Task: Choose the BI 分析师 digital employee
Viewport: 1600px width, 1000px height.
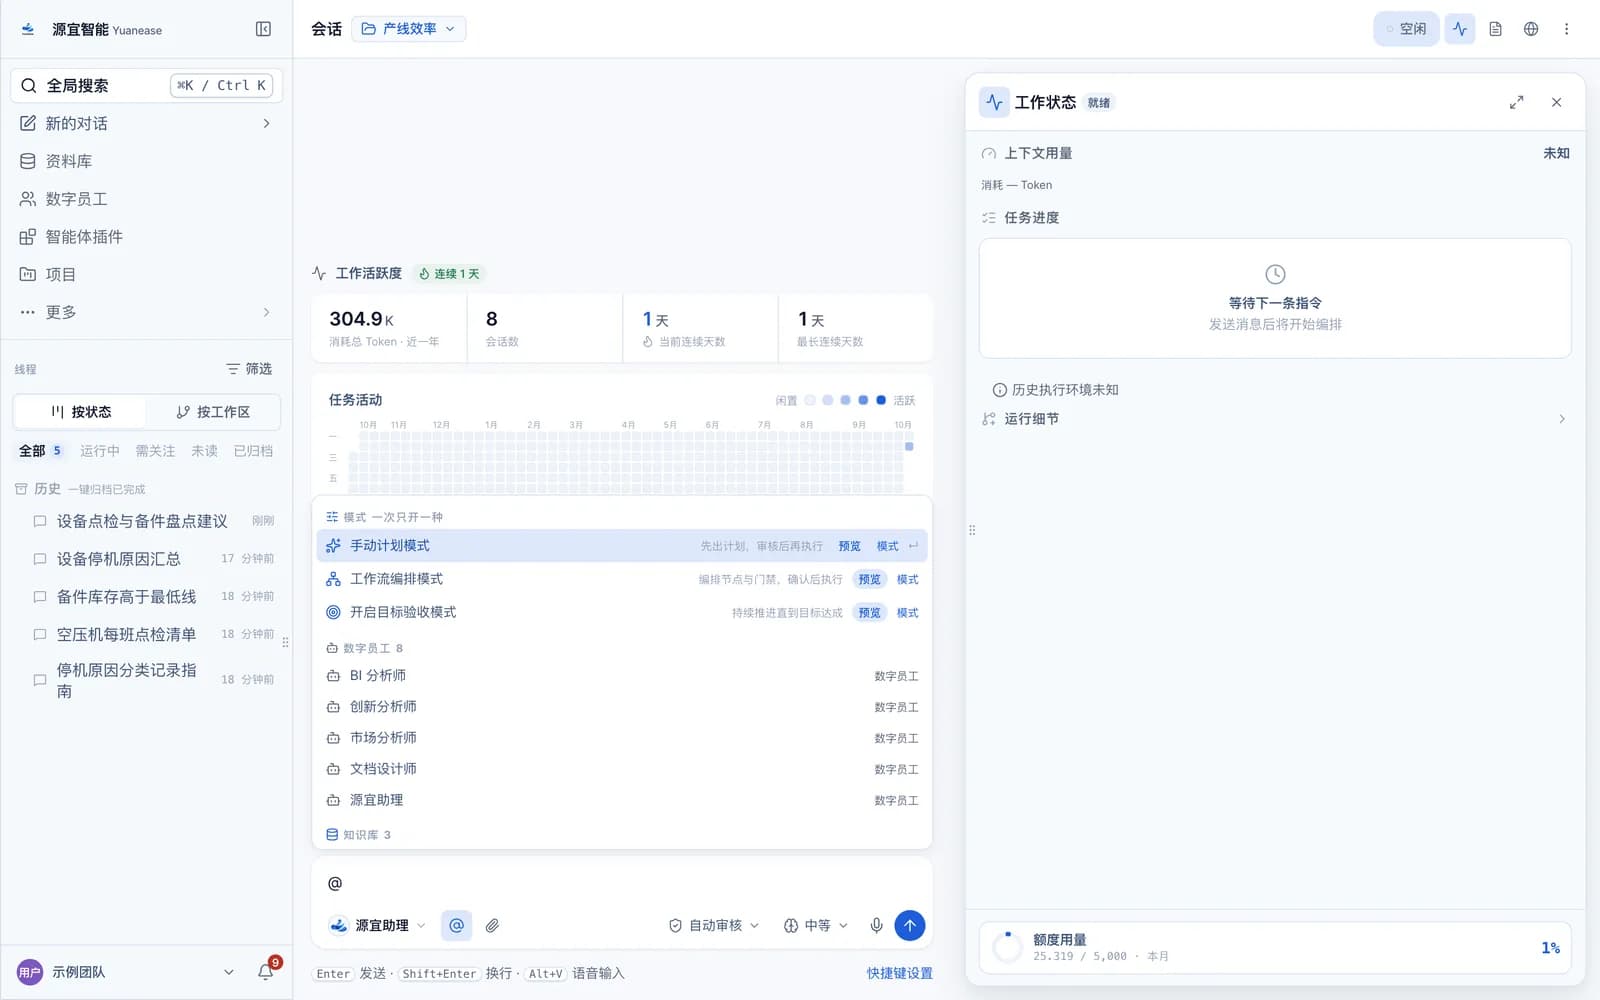Action: (x=622, y=676)
